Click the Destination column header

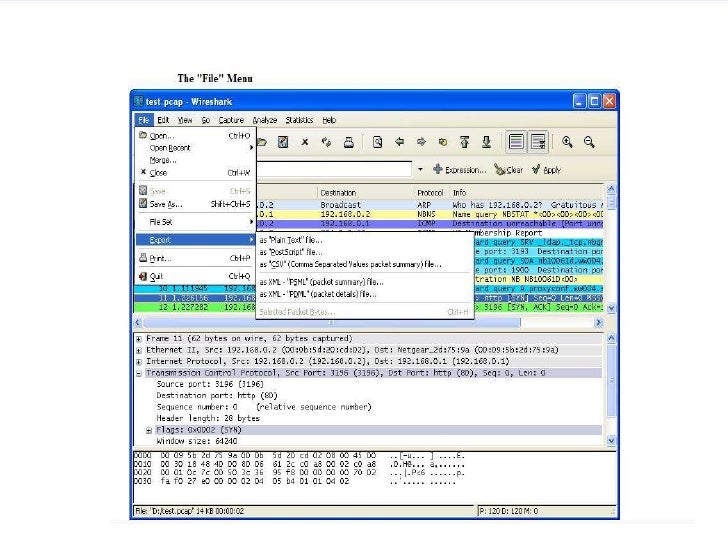366,192
